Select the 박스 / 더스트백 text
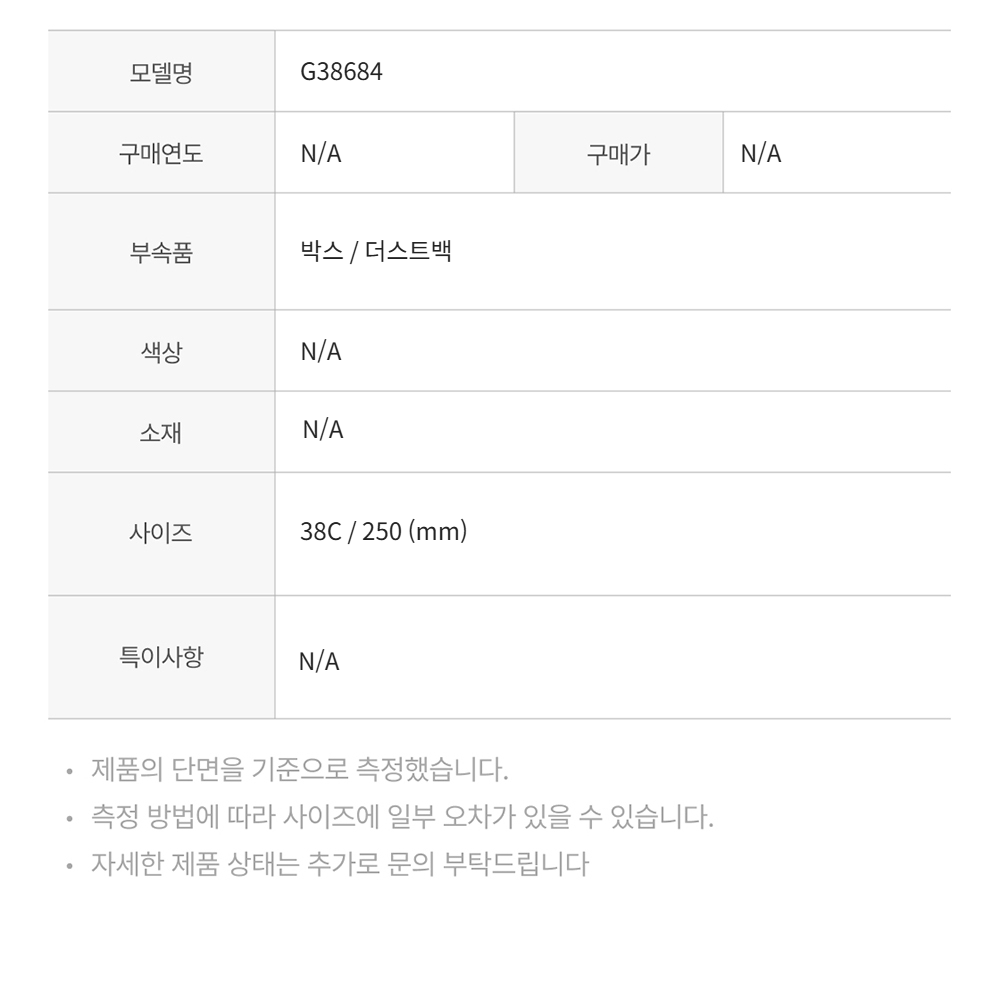Screen dimensions: 1000x1000 [376, 251]
